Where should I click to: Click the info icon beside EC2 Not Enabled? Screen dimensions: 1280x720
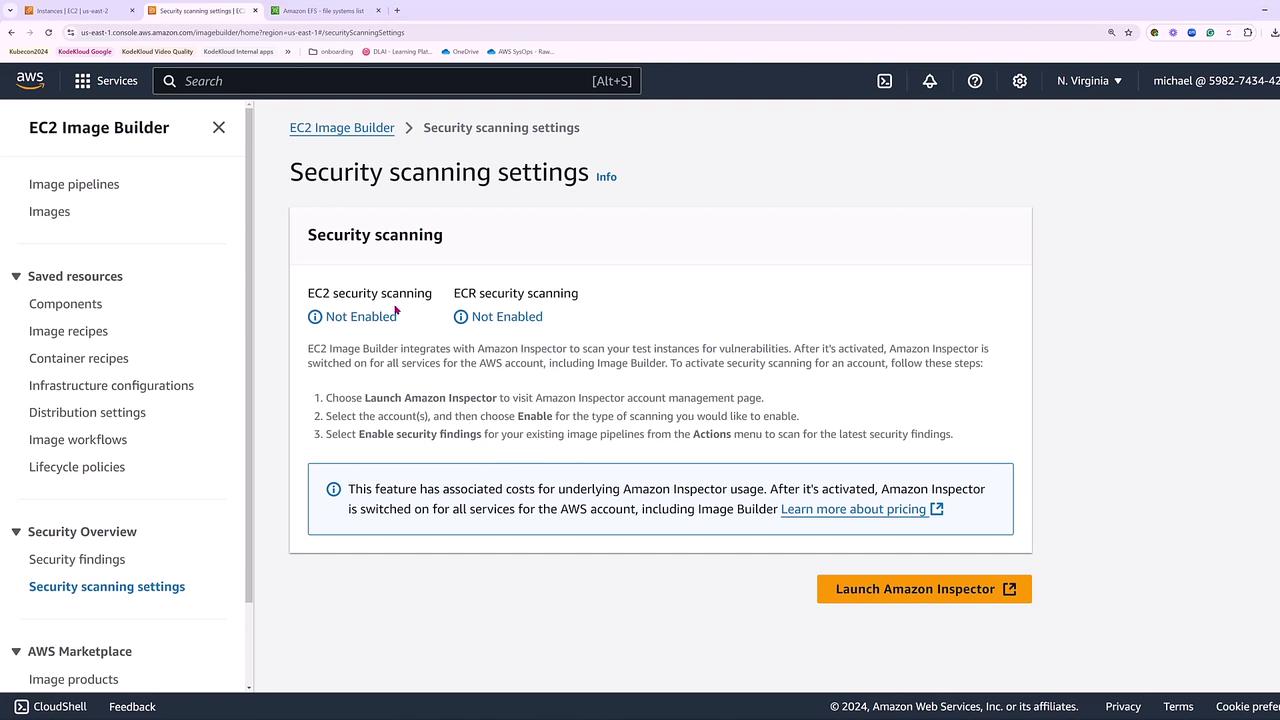coord(315,317)
